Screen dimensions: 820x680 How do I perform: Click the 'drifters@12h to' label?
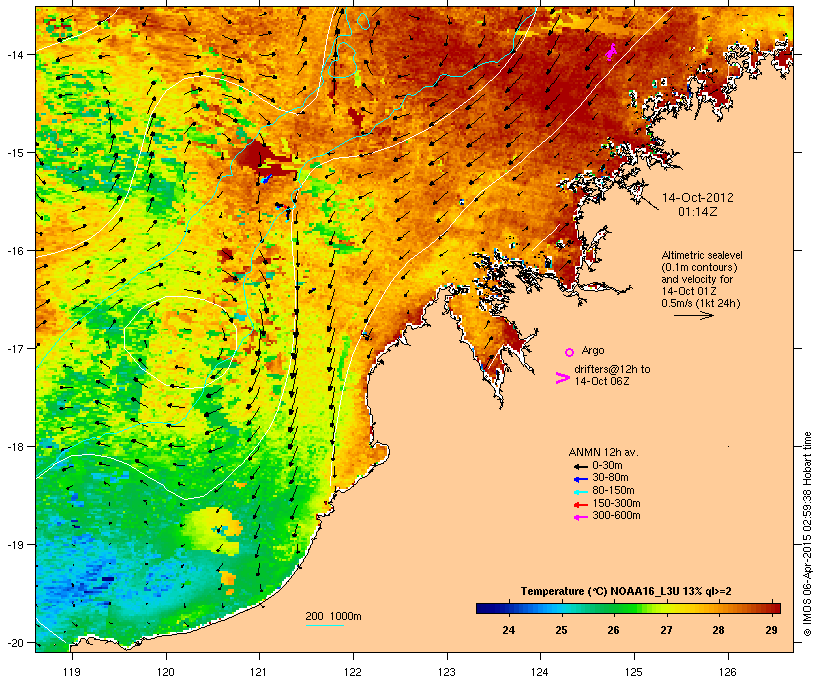pos(612,369)
